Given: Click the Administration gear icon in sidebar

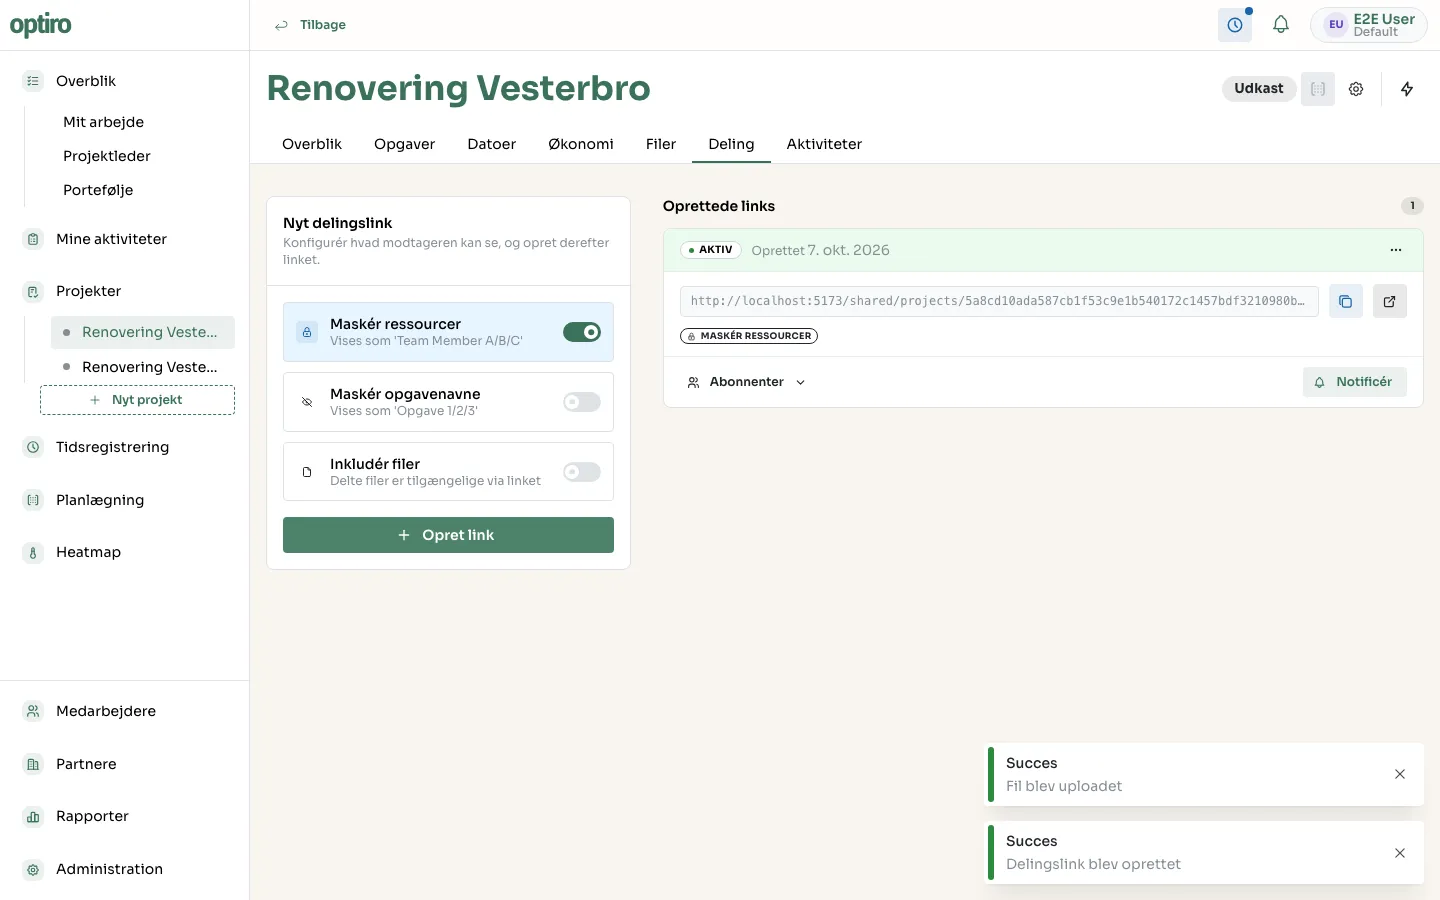Looking at the screenshot, I should (x=33, y=869).
